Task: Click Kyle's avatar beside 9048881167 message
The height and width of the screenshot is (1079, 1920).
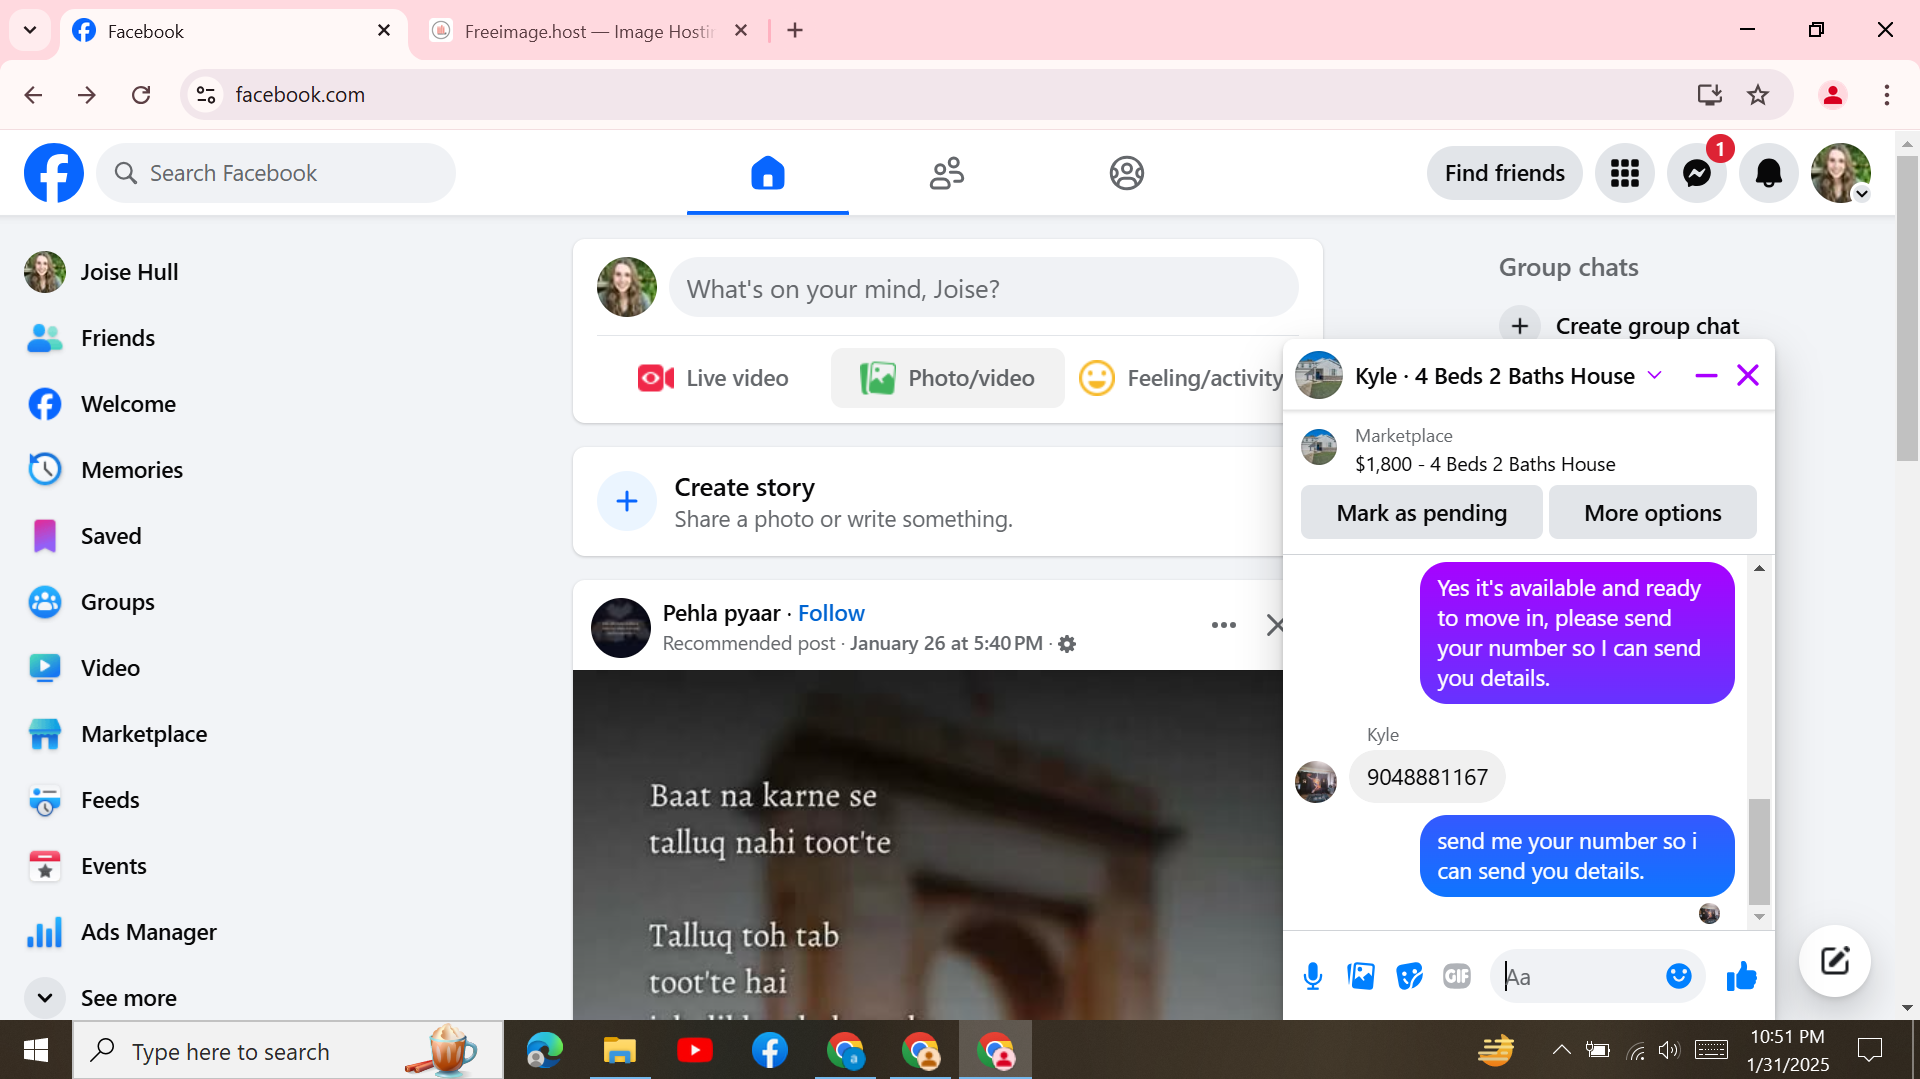Action: pos(1316,781)
